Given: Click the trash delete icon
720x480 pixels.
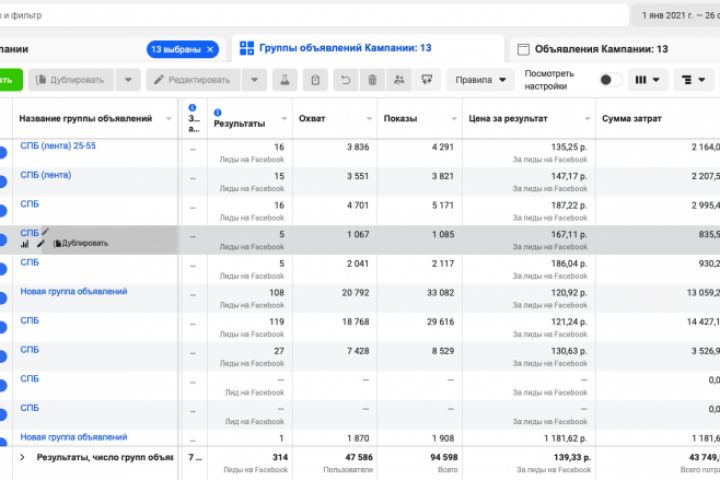Looking at the screenshot, I should 372,80.
